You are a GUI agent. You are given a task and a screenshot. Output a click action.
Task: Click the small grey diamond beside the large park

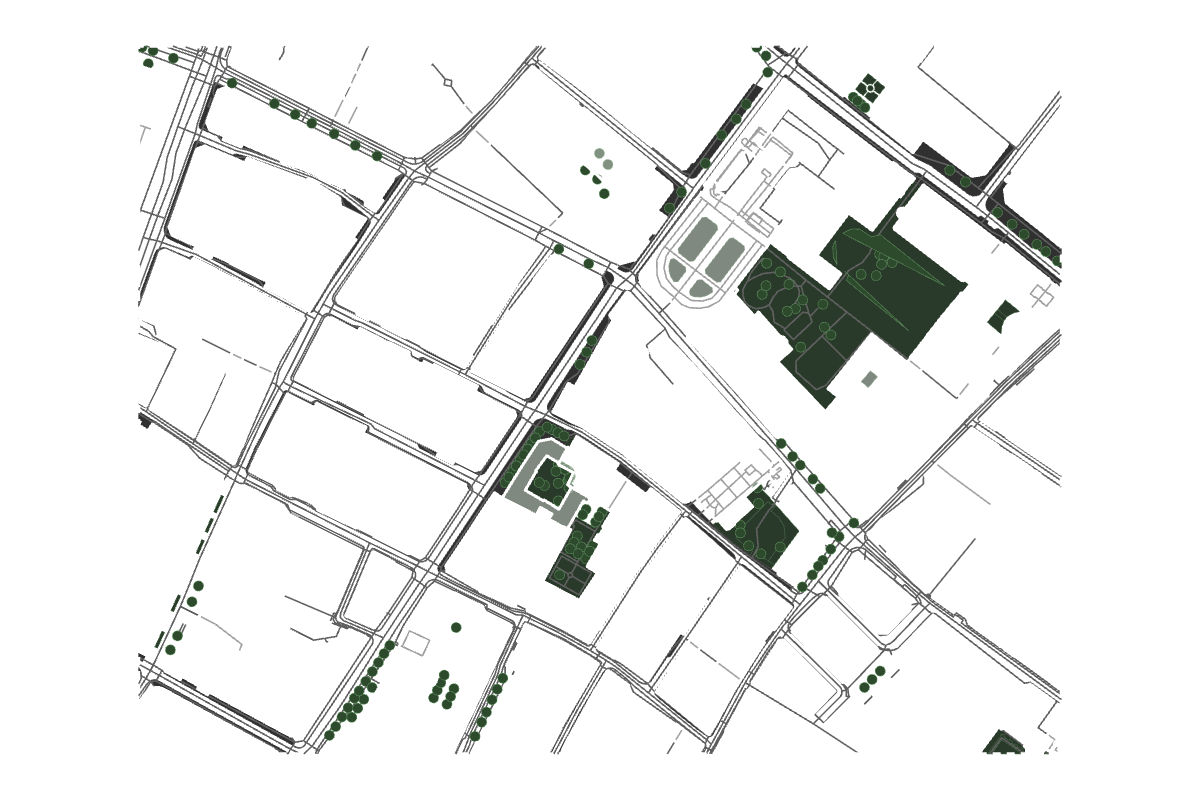tap(869, 379)
